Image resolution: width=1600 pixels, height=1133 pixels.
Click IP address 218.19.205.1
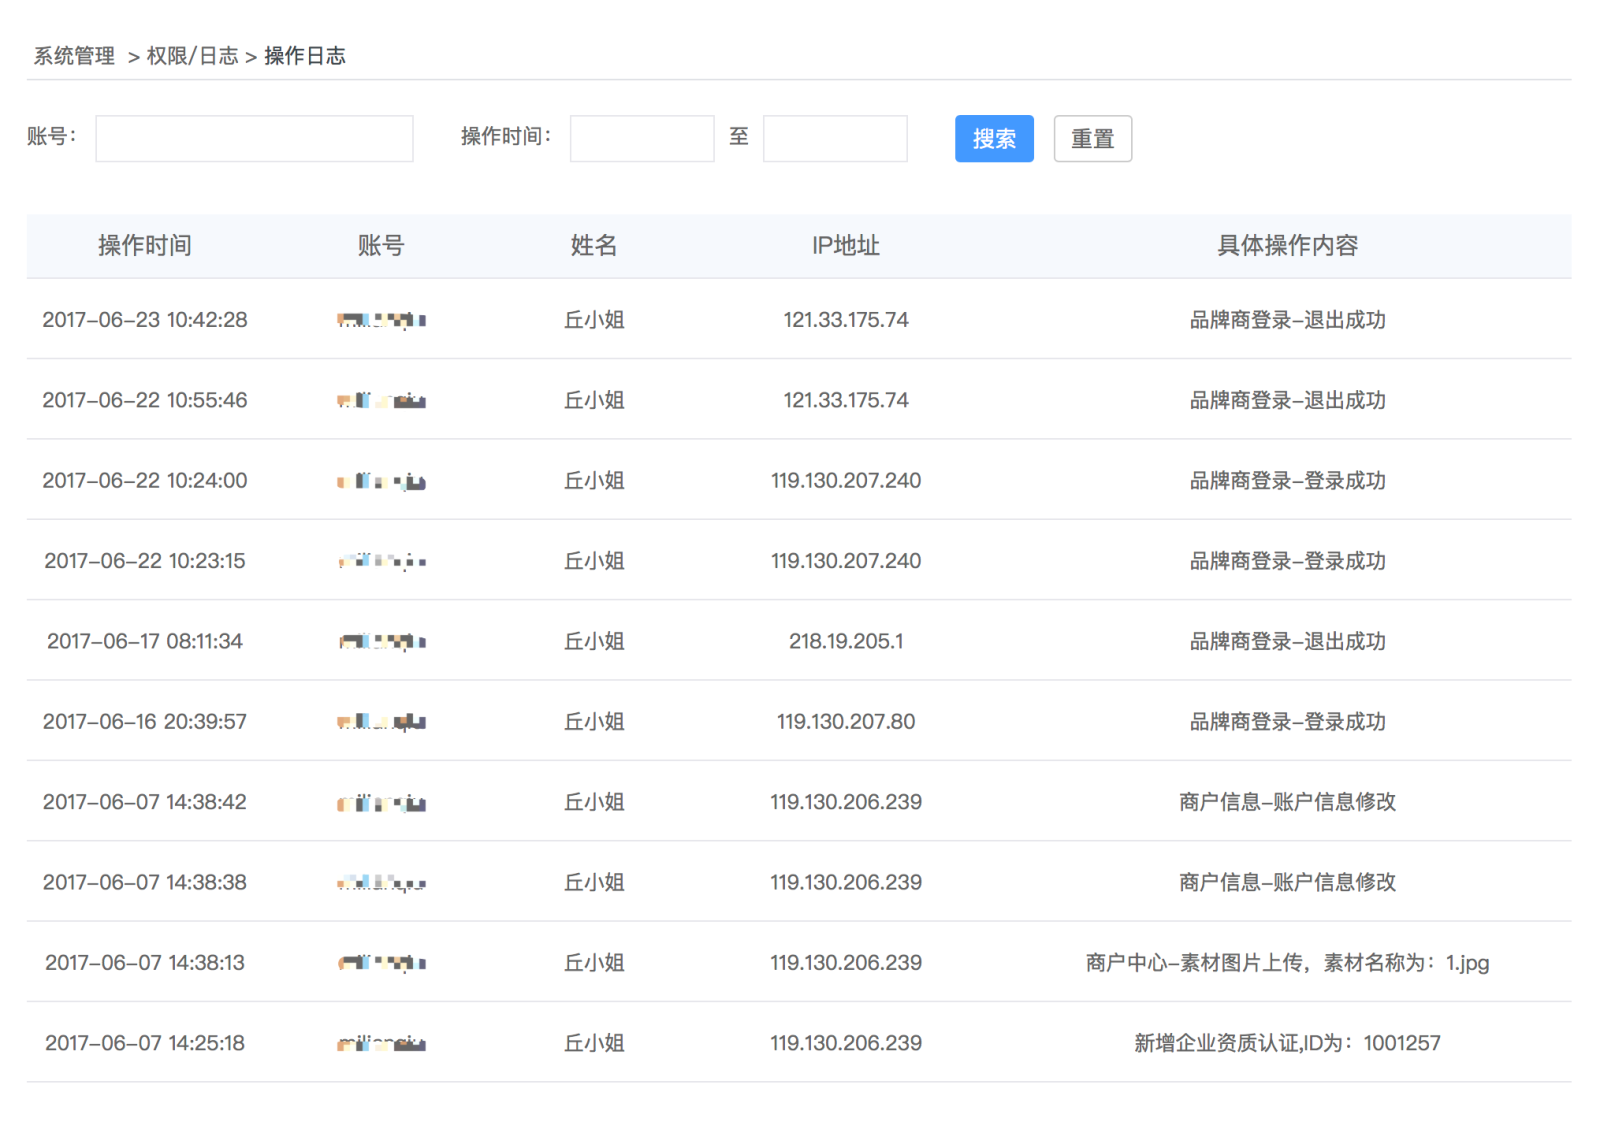(846, 641)
